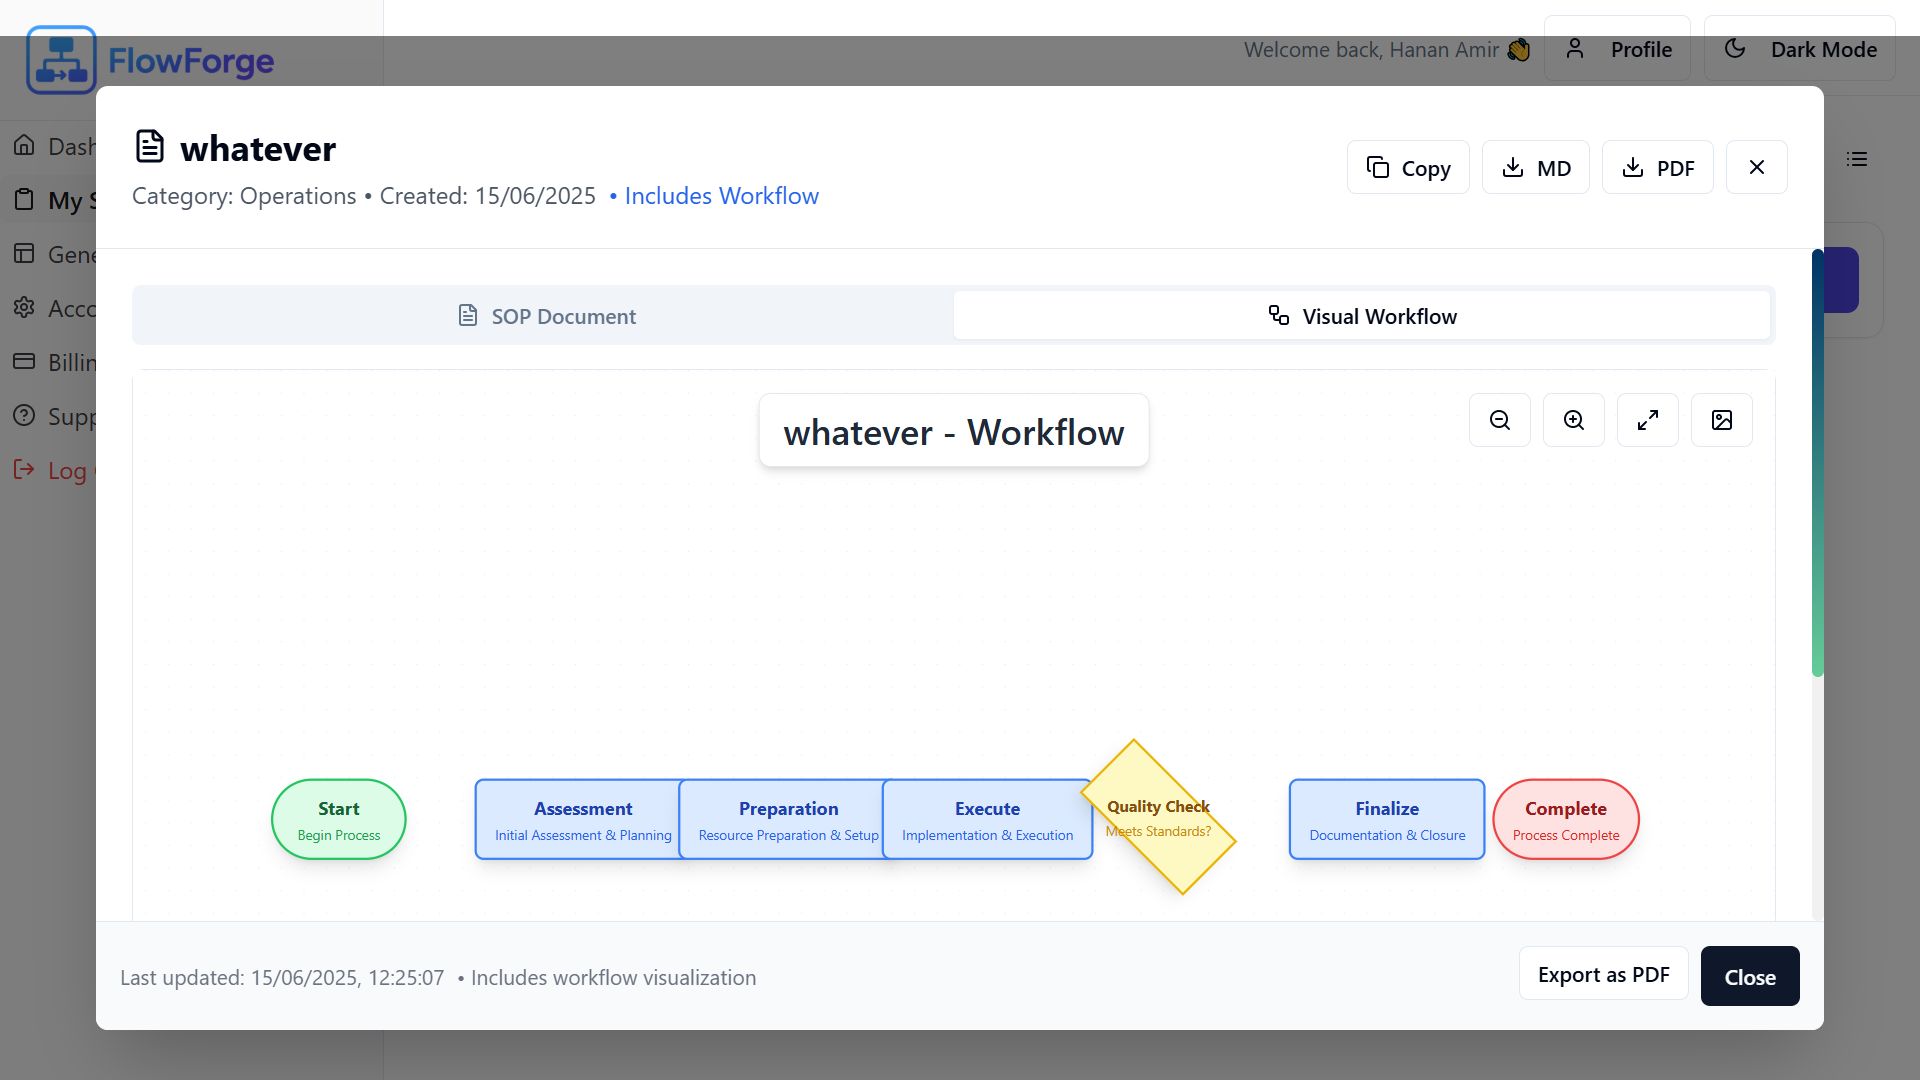Expand the workflow to fullscreen
The height and width of the screenshot is (1080, 1920).
click(1647, 420)
